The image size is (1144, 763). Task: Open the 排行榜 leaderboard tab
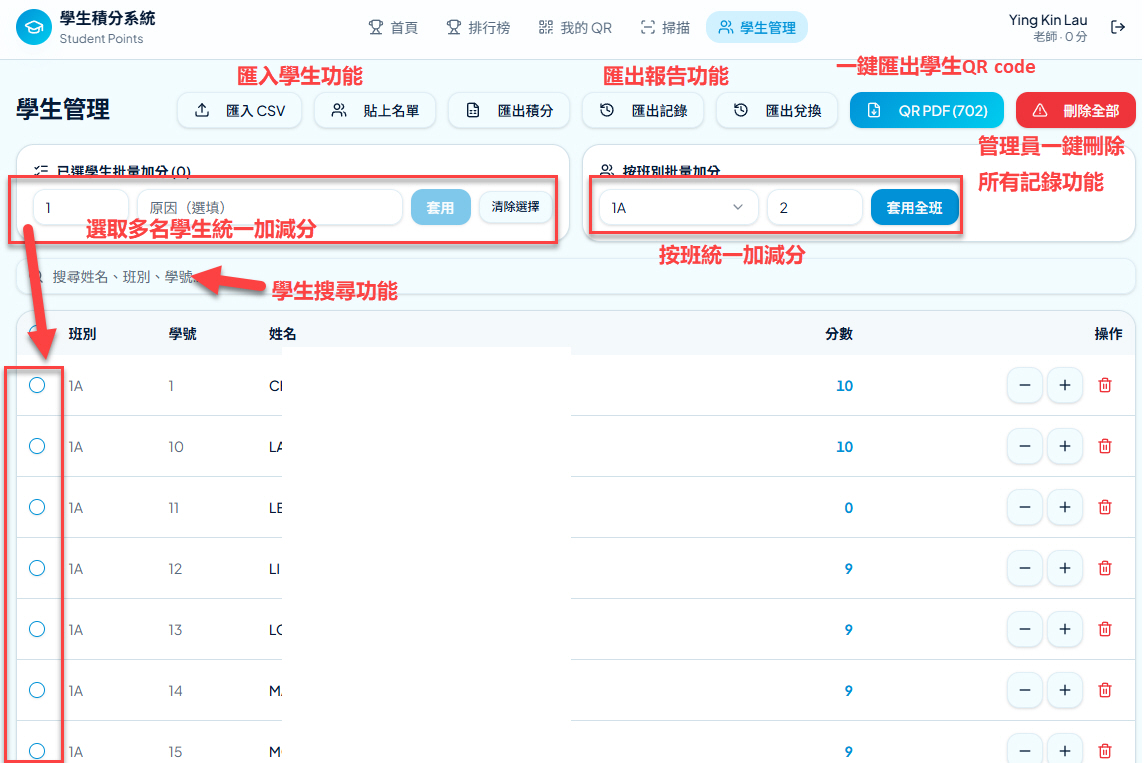pyautogui.click(x=479, y=28)
